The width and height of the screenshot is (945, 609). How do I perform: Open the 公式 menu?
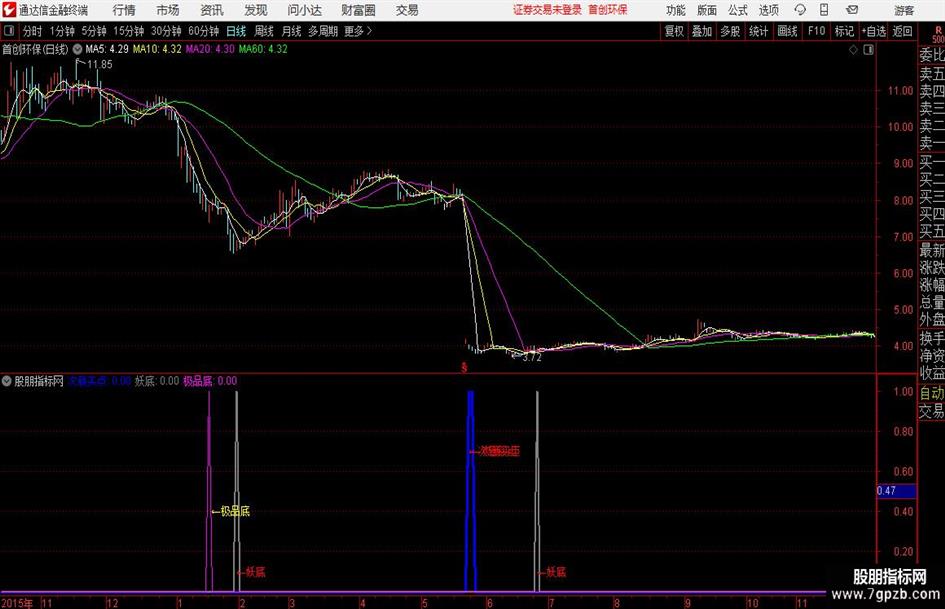(x=738, y=10)
